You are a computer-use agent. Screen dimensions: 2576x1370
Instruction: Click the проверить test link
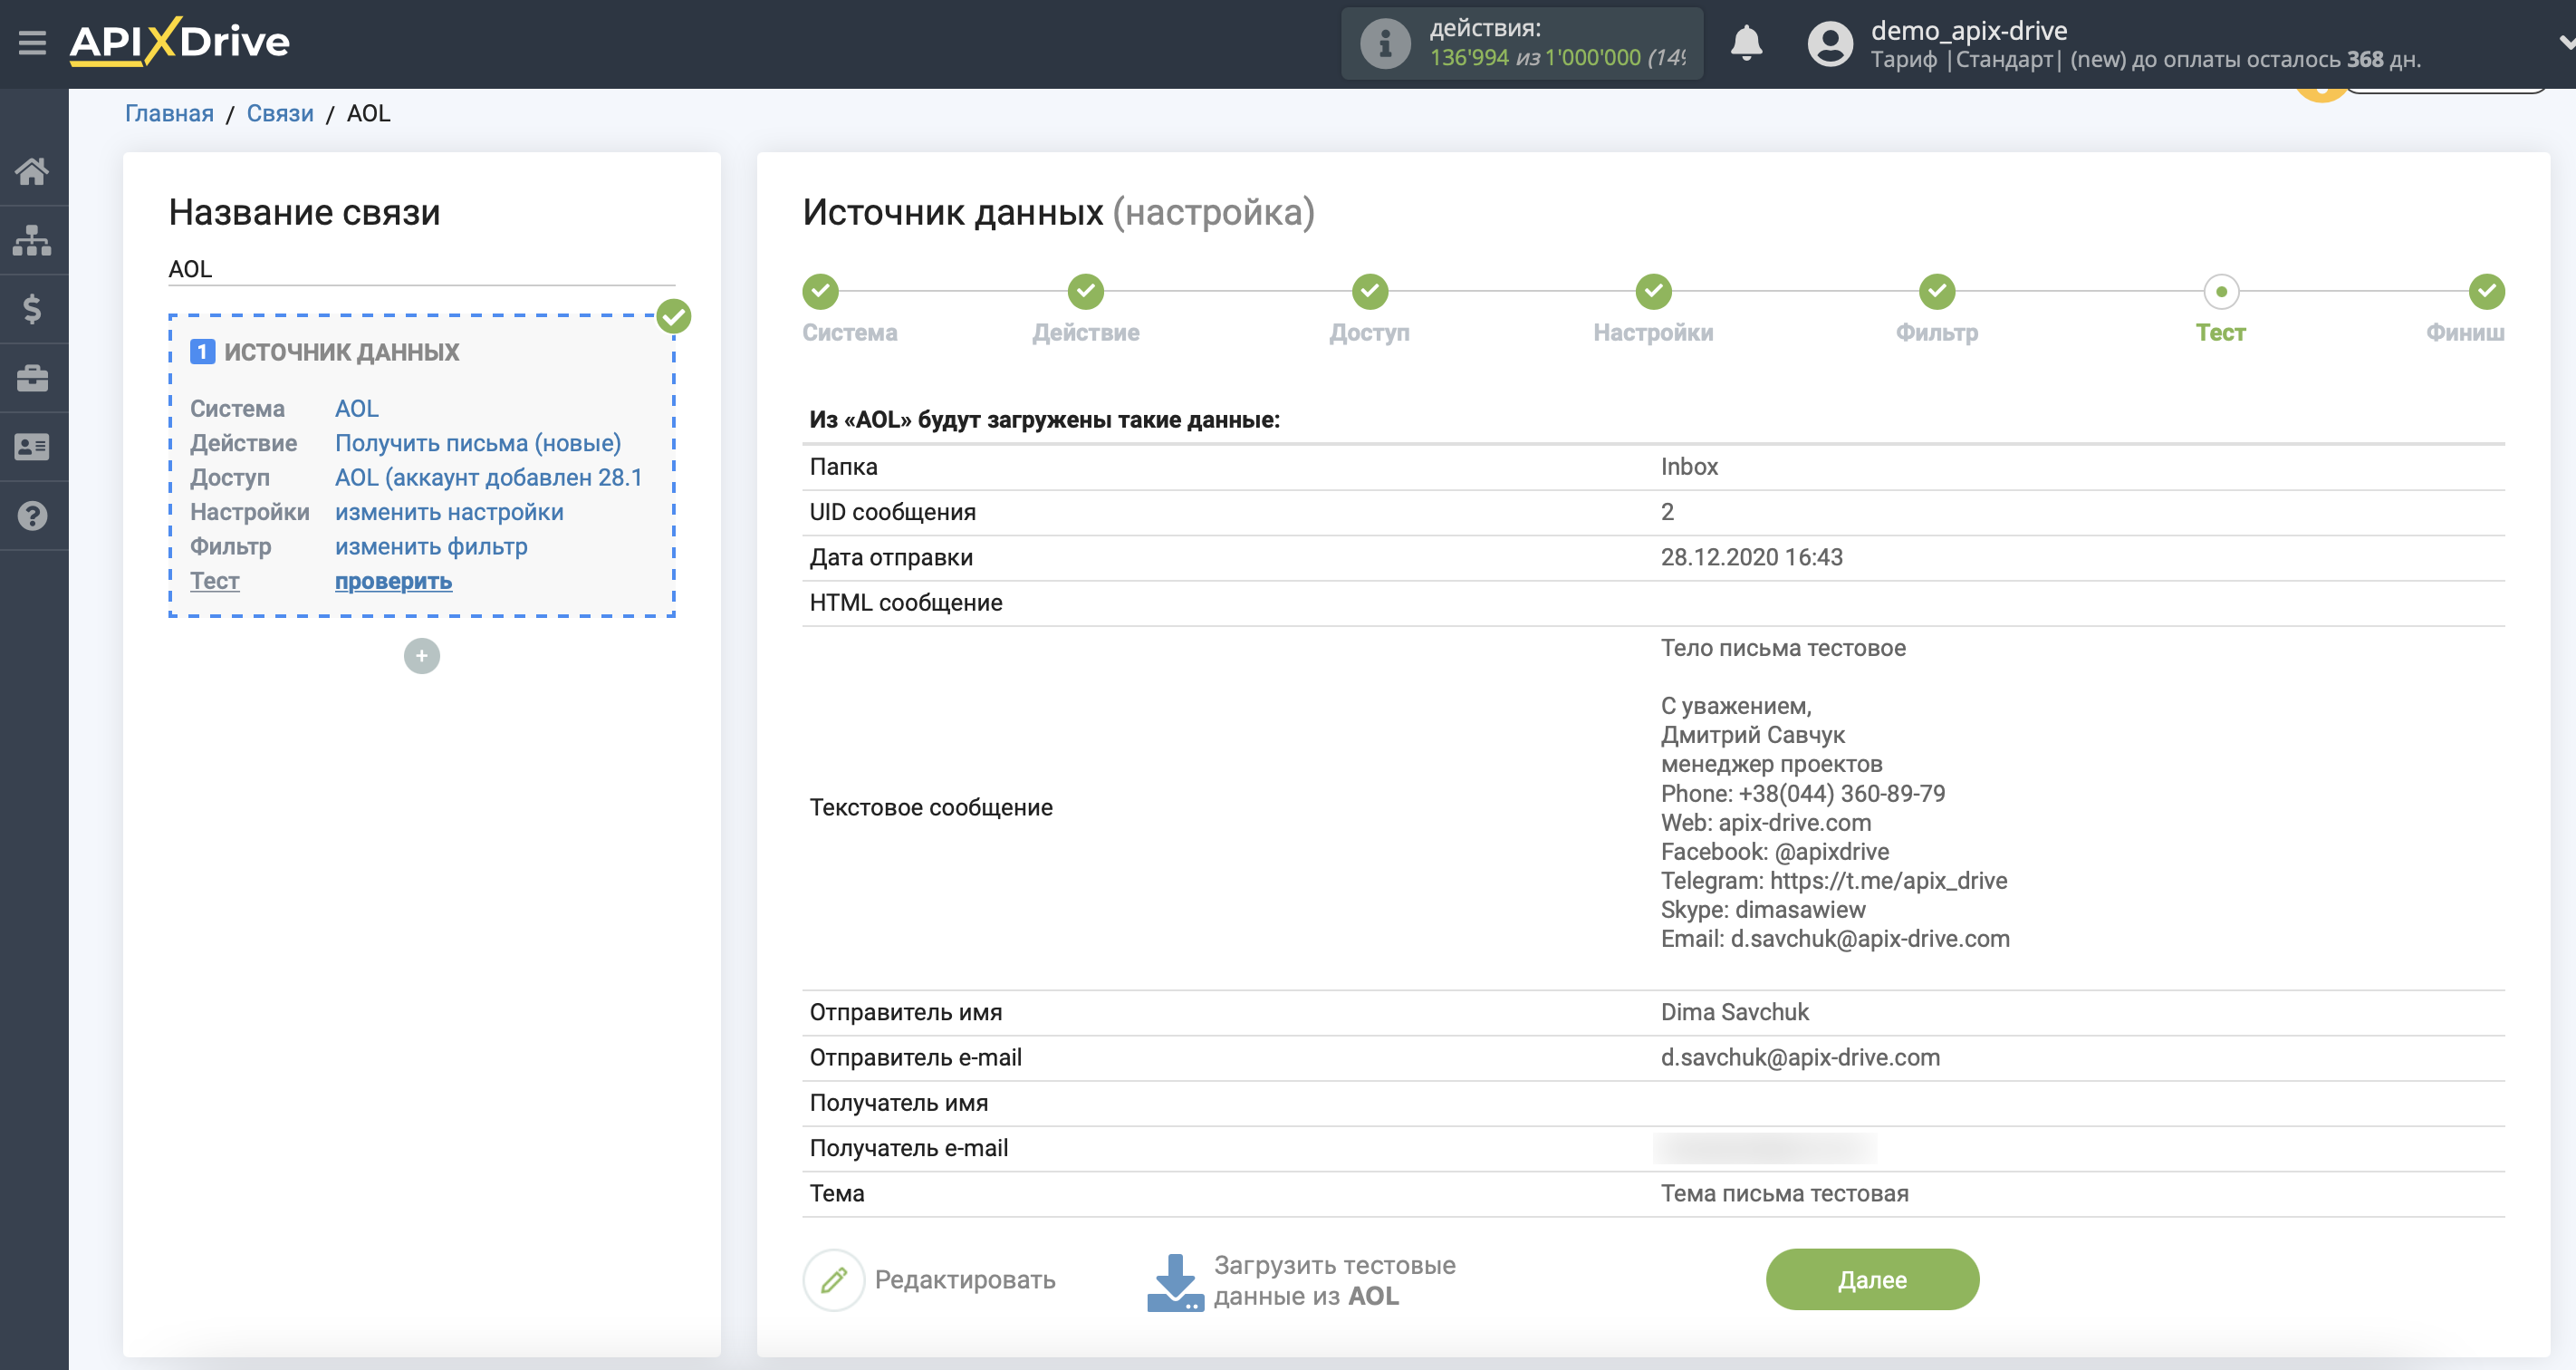click(x=393, y=581)
